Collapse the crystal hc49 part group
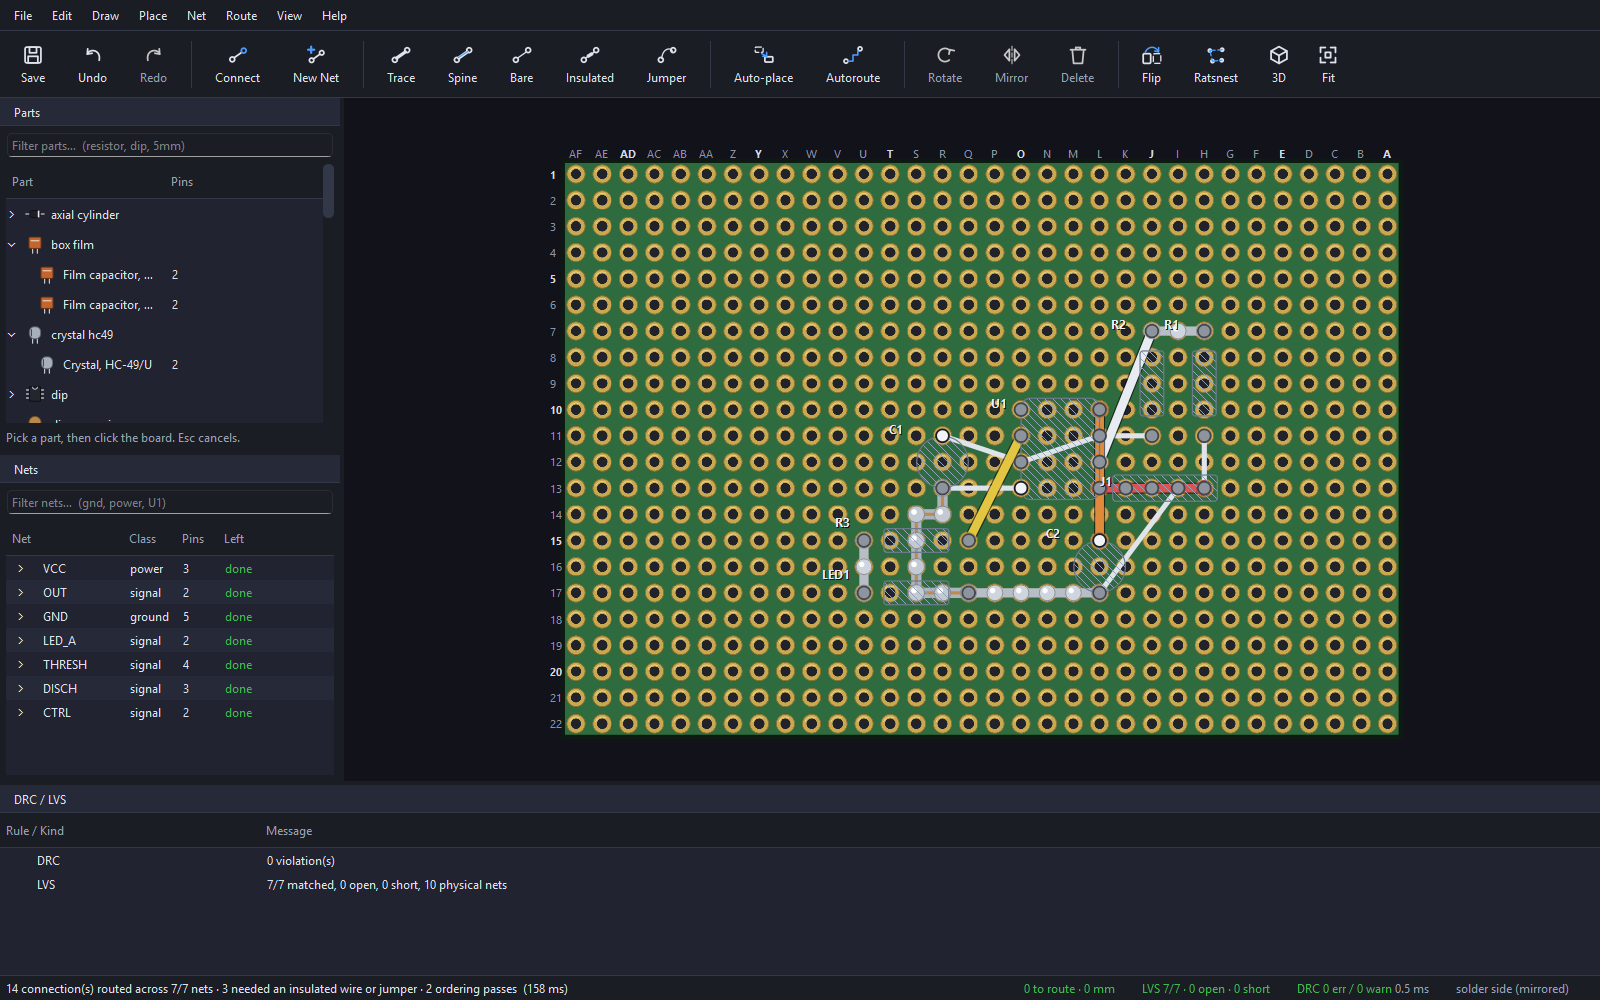1600x1000 pixels. pyautogui.click(x=12, y=335)
